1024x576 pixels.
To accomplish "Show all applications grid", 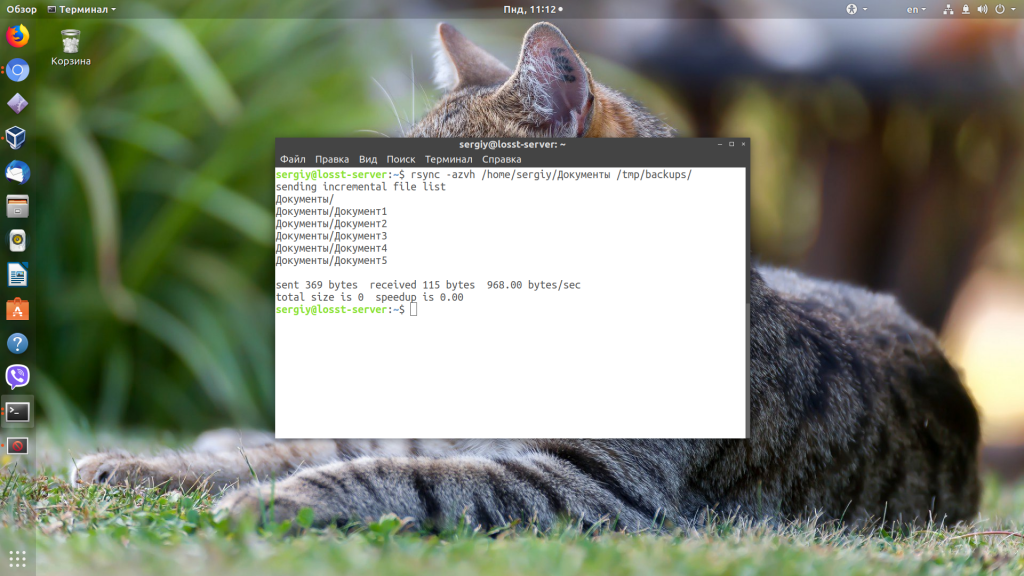I will 17,557.
